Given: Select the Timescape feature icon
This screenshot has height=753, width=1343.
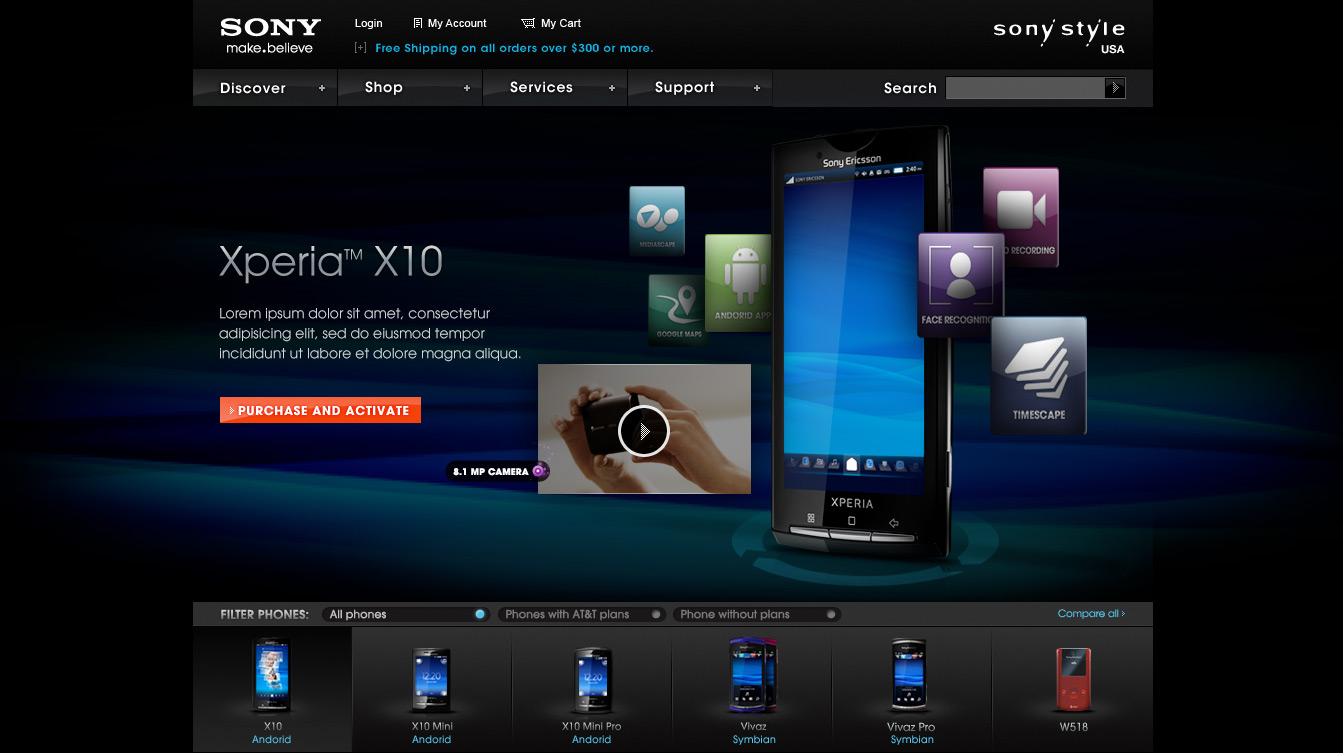Looking at the screenshot, I should 1038,375.
